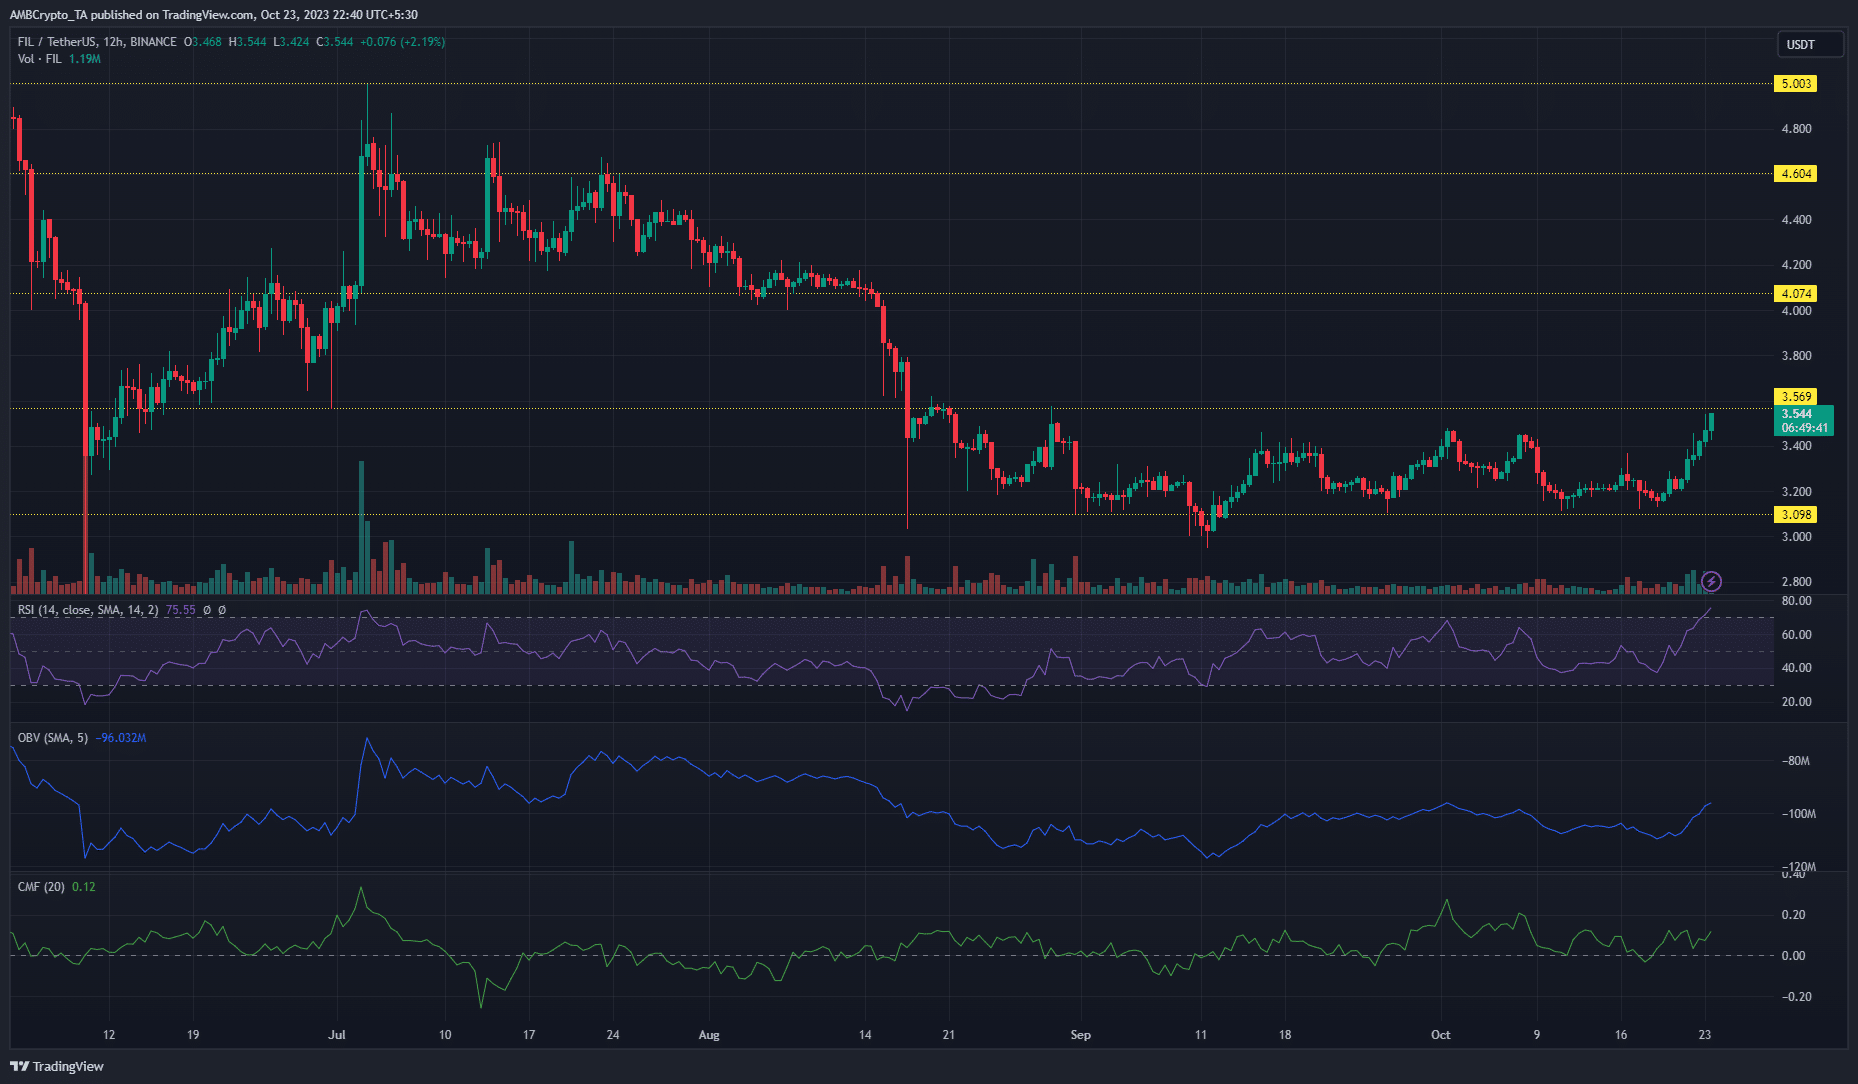Click the Jul label on time axis
Screen dimensions: 1858x1084
[337, 1035]
